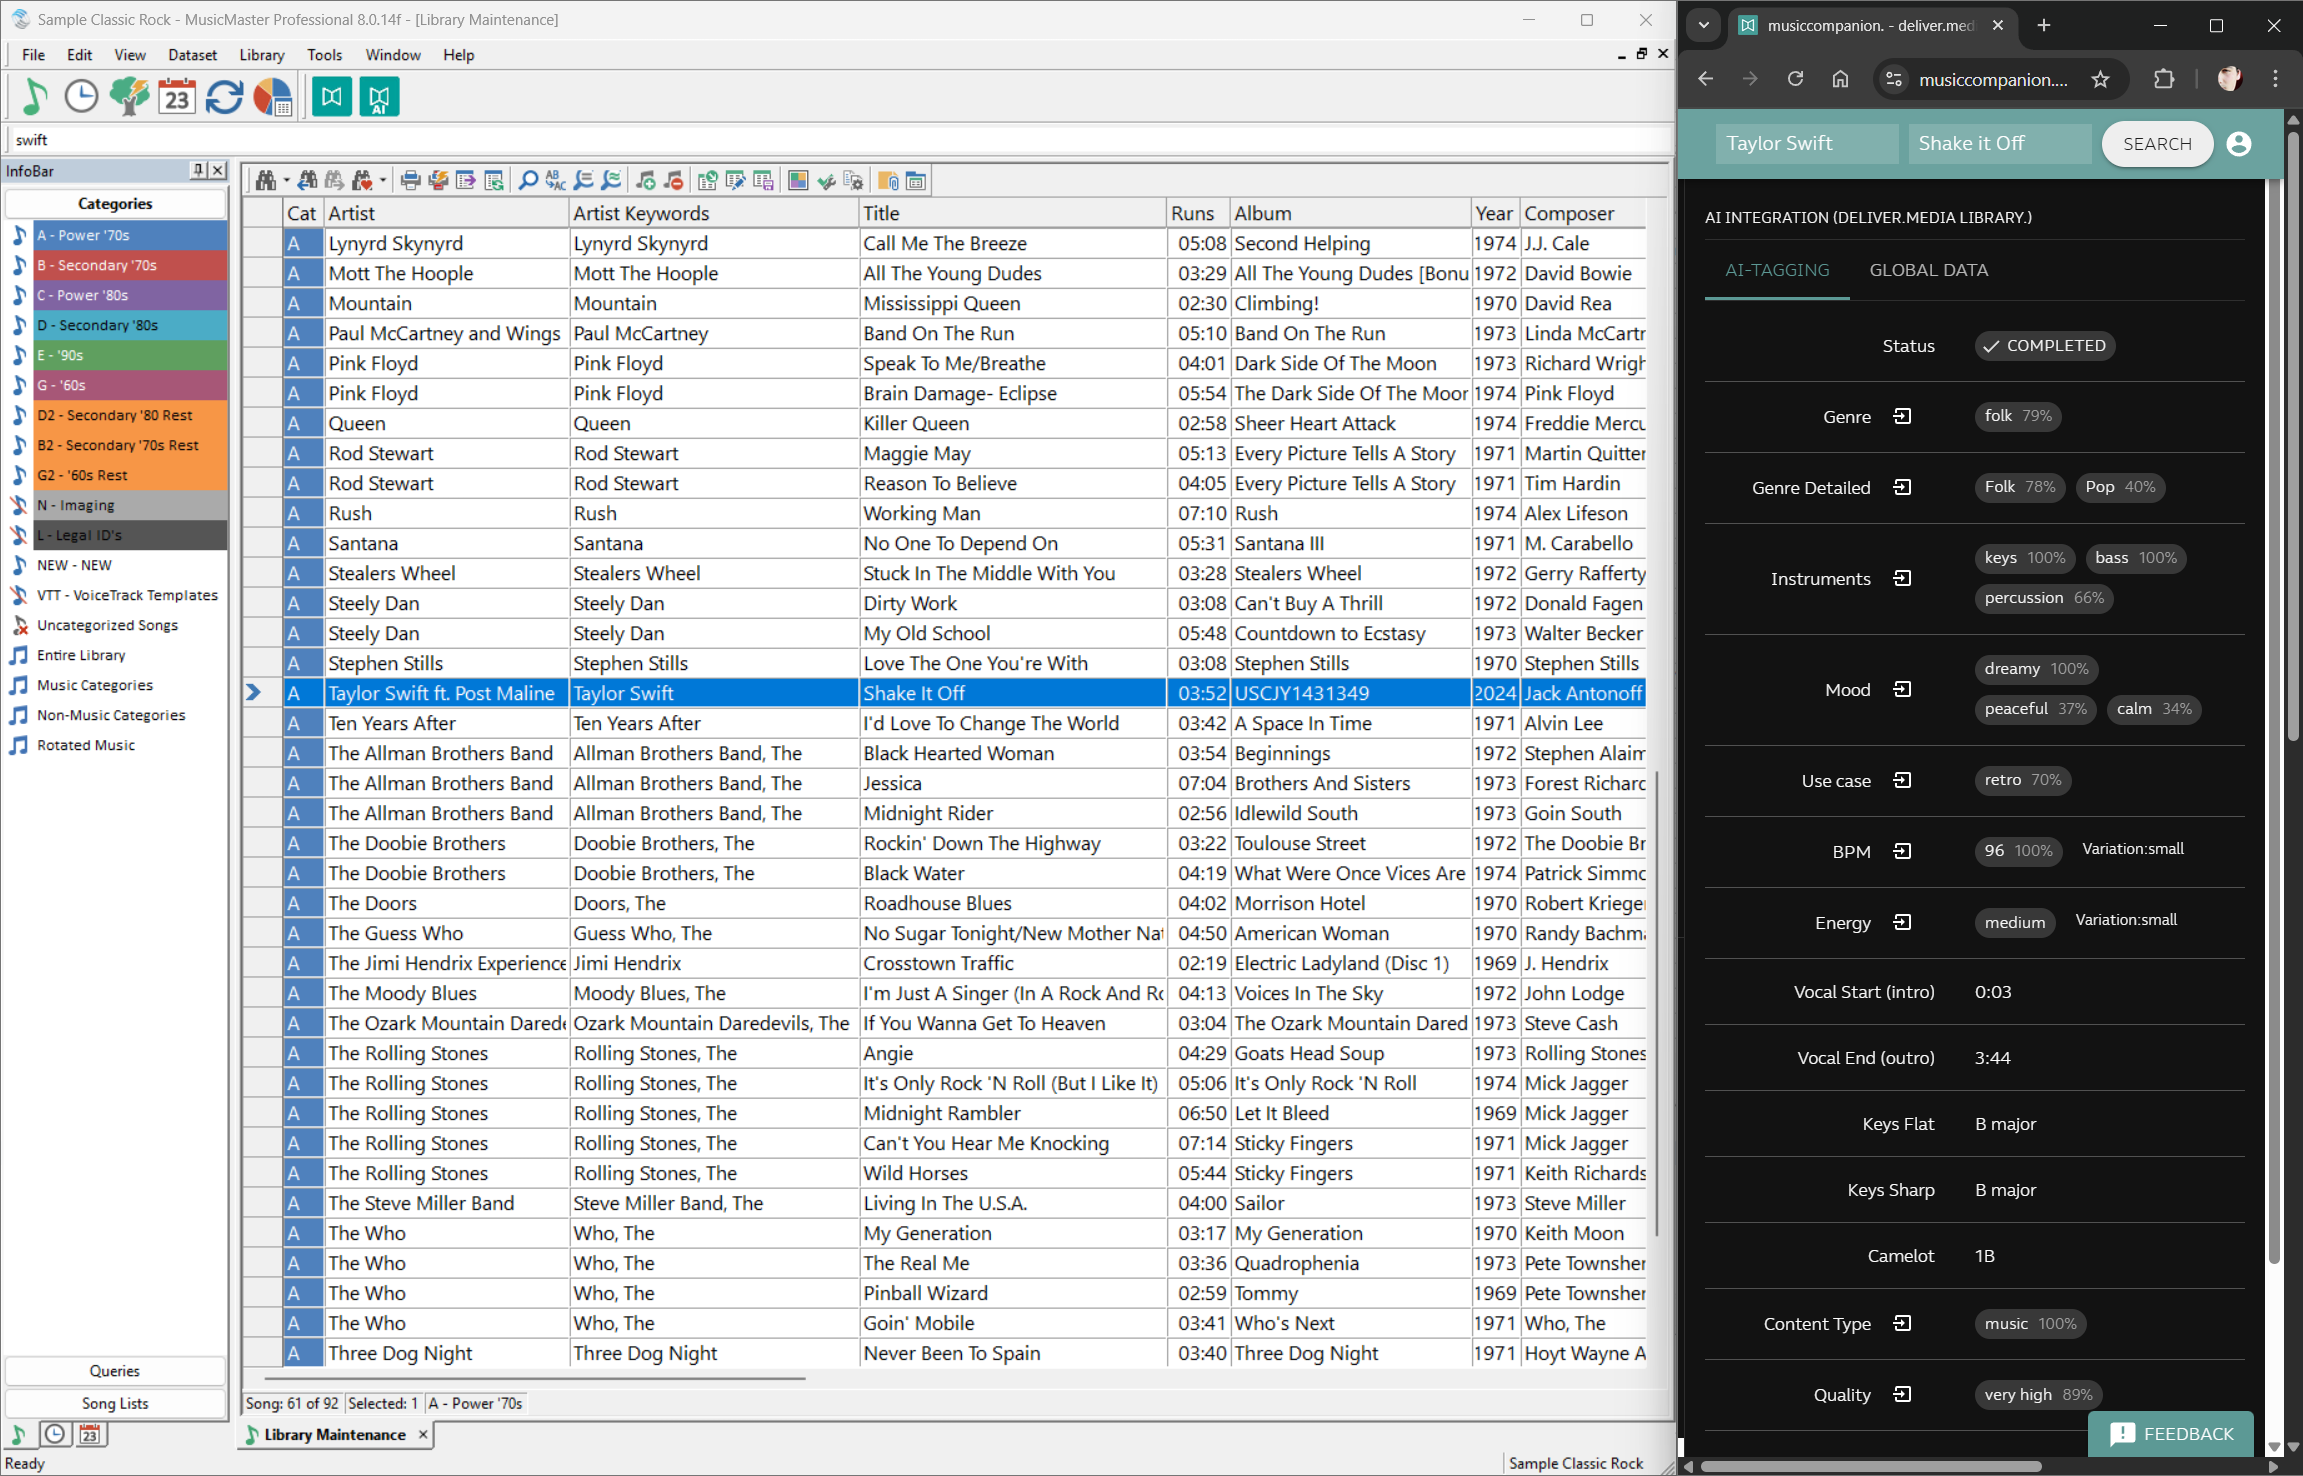Select the Pinball Wizard song row
This screenshot has height=1476, width=2303.
[x=945, y=1293]
